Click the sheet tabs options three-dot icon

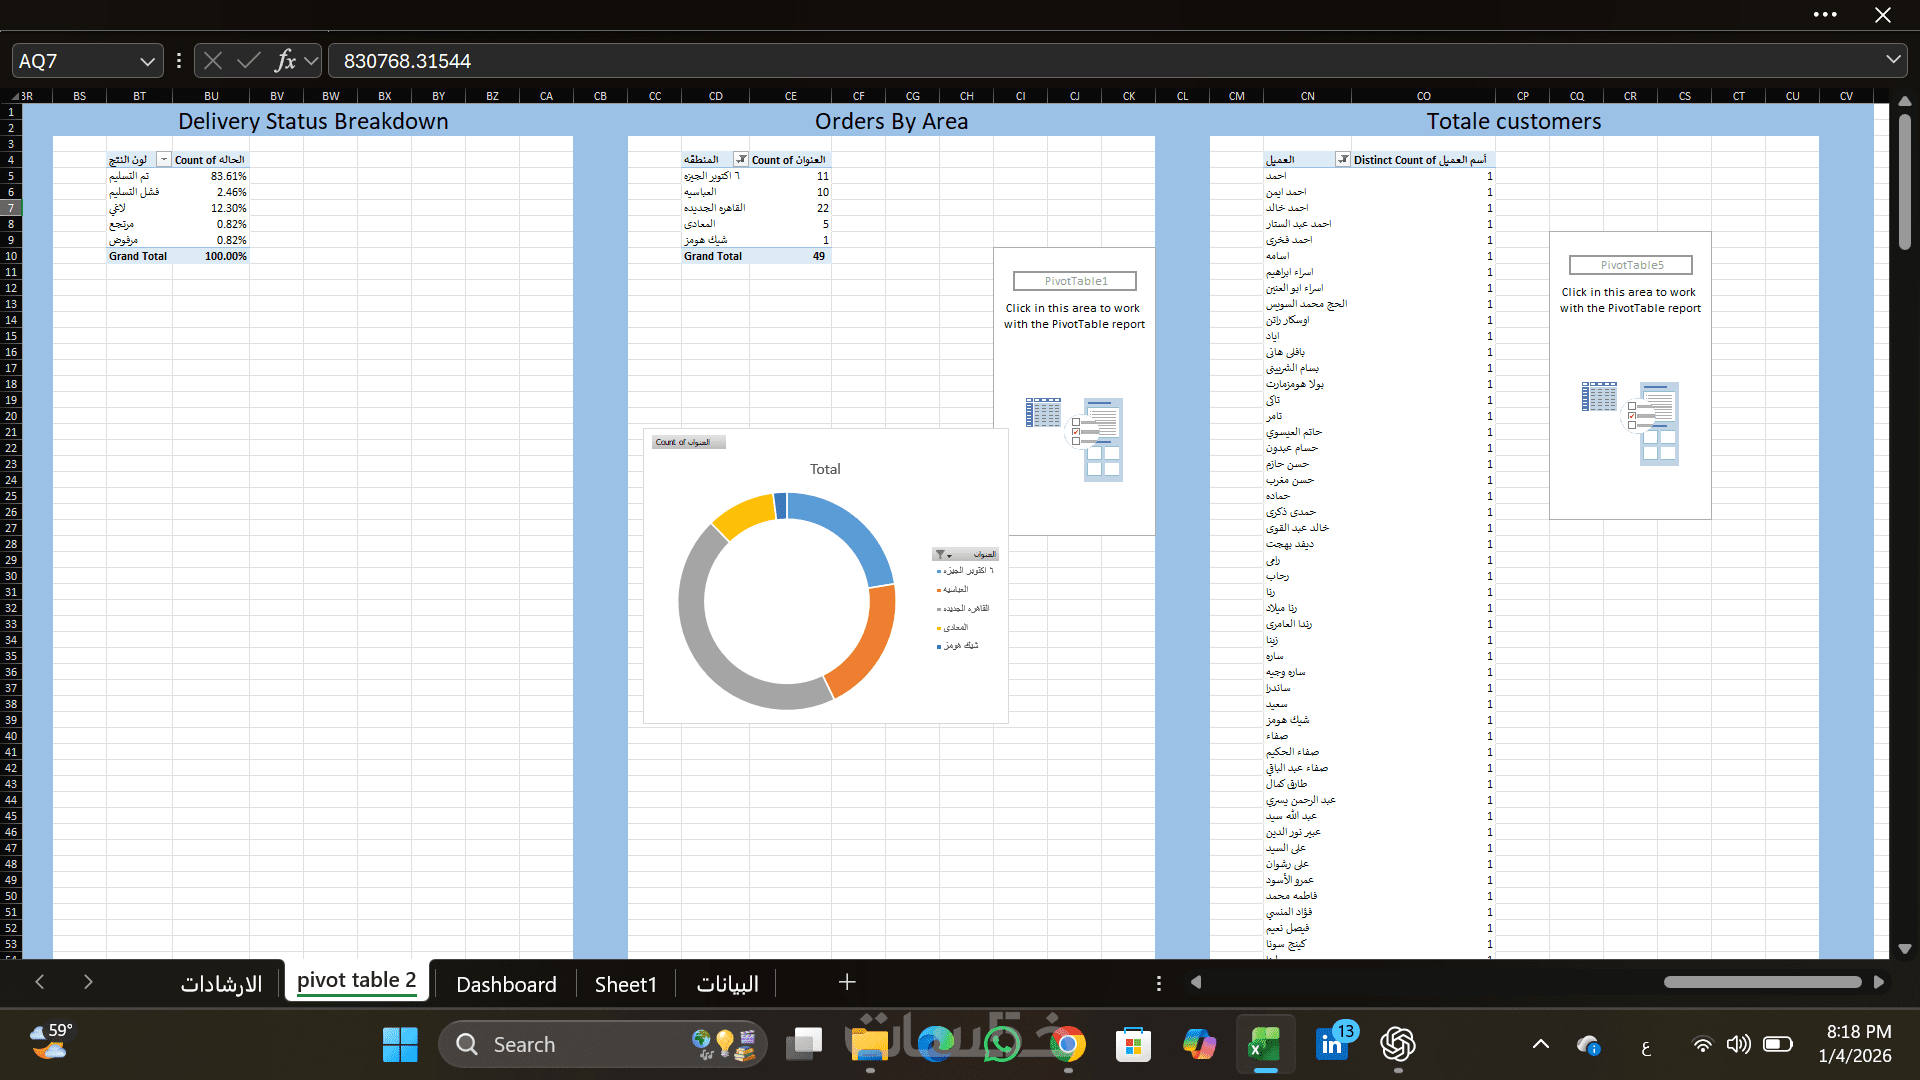(x=1158, y=984)
